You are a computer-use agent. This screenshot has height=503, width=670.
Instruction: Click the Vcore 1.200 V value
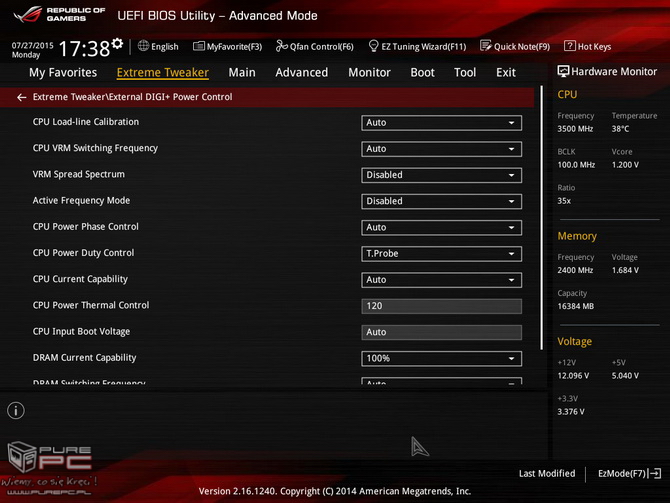click(625, 165)
